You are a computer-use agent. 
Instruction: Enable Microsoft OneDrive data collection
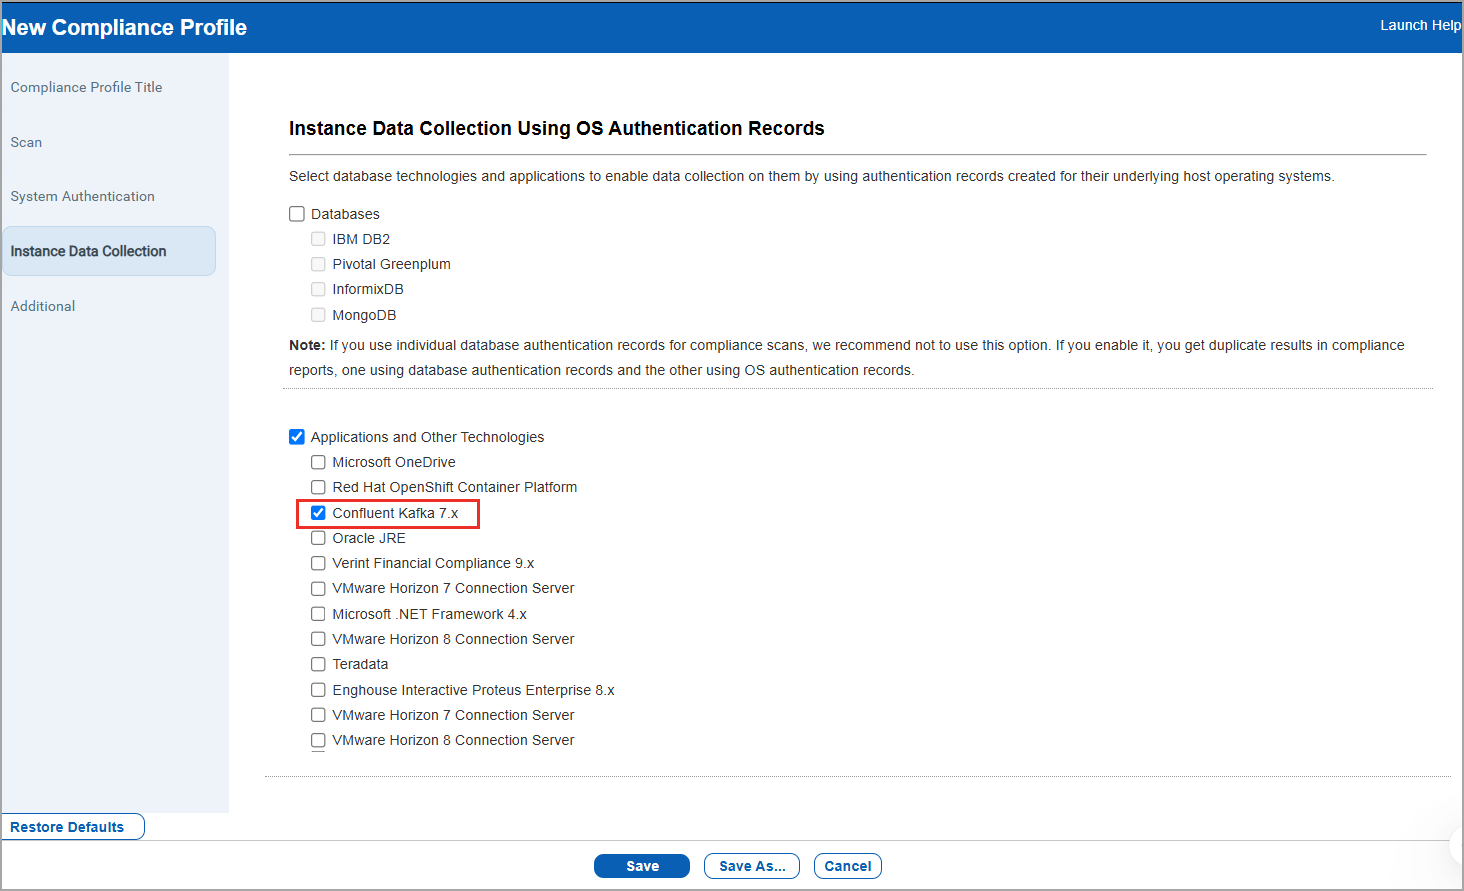[x=318, y=461]
